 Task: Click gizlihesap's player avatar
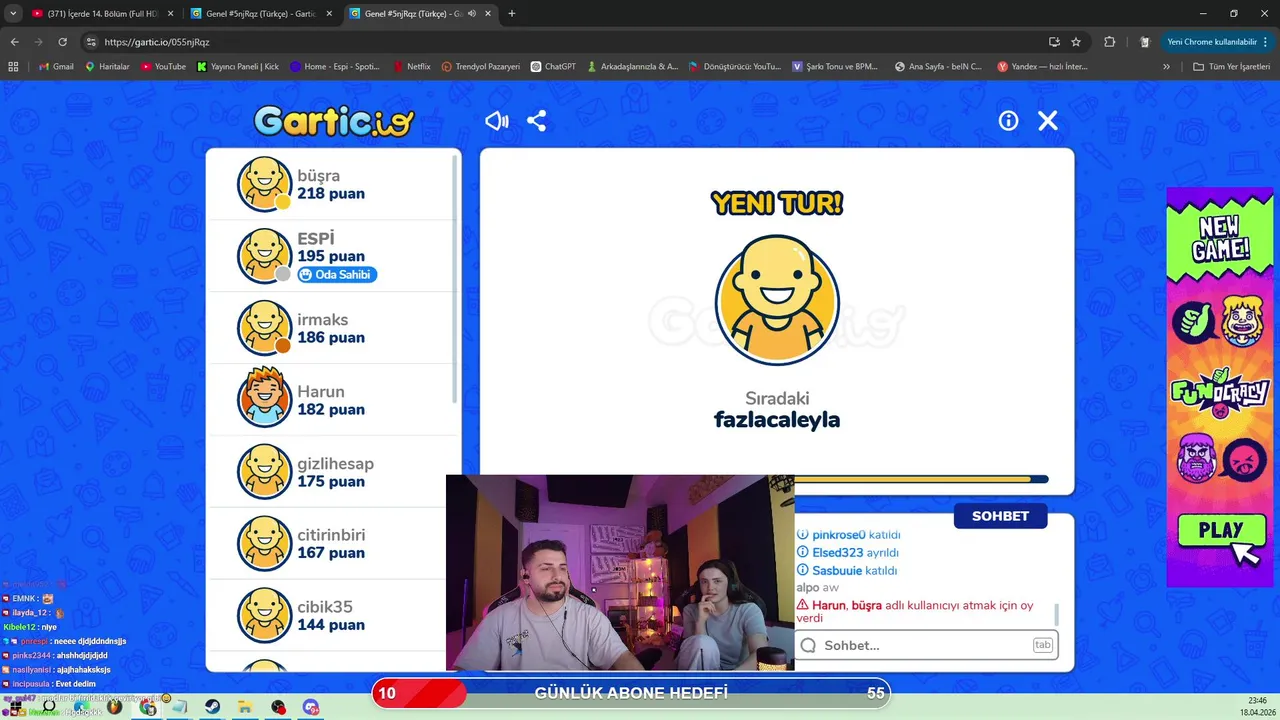[x=264, y=471]
